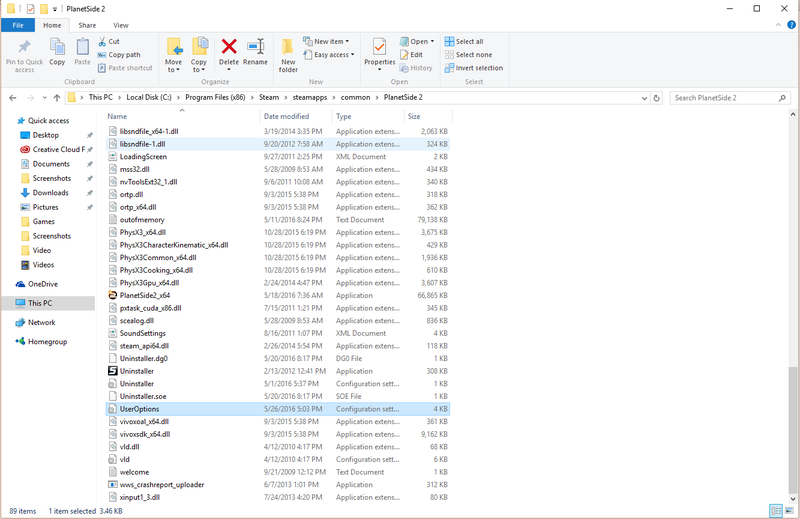Click steamapps in the address breadcrumb

[x=310, y=97]
